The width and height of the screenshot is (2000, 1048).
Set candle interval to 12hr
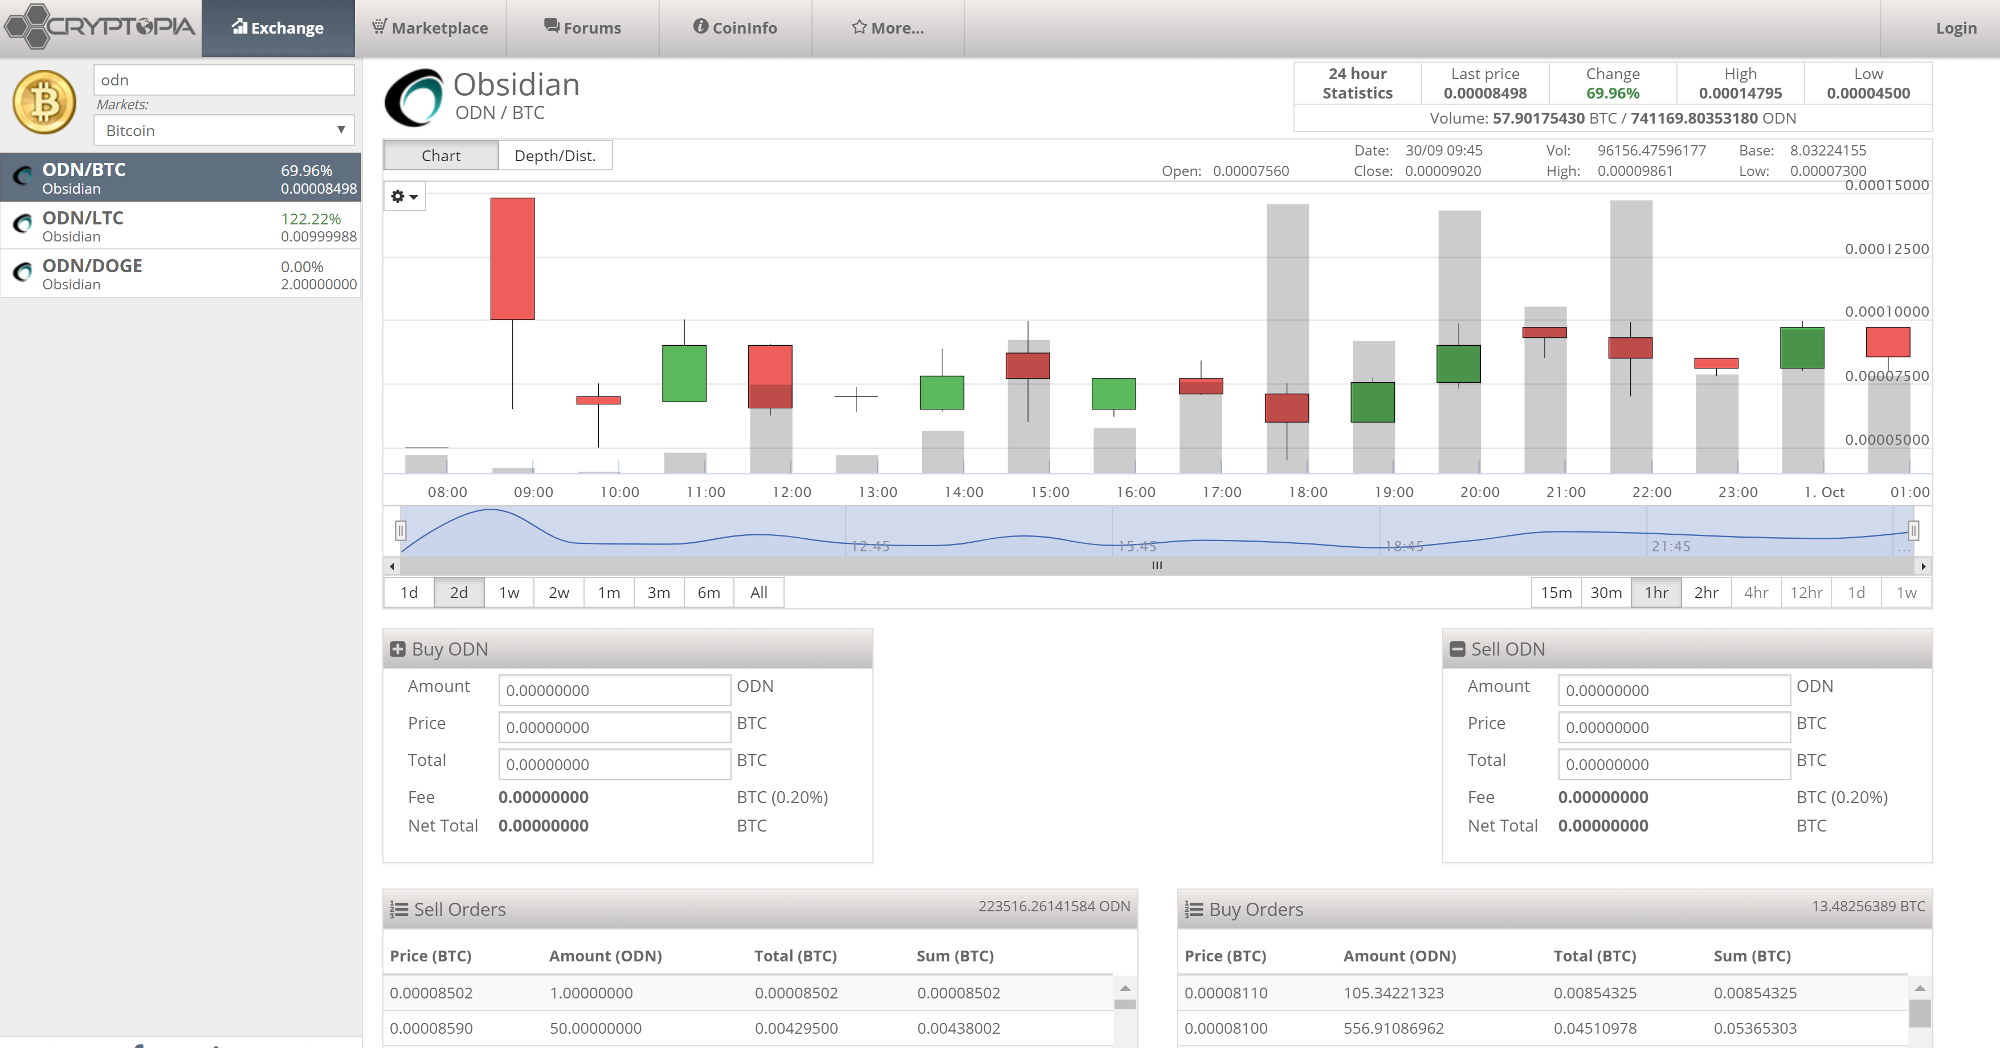click(x=1806, y=593)
